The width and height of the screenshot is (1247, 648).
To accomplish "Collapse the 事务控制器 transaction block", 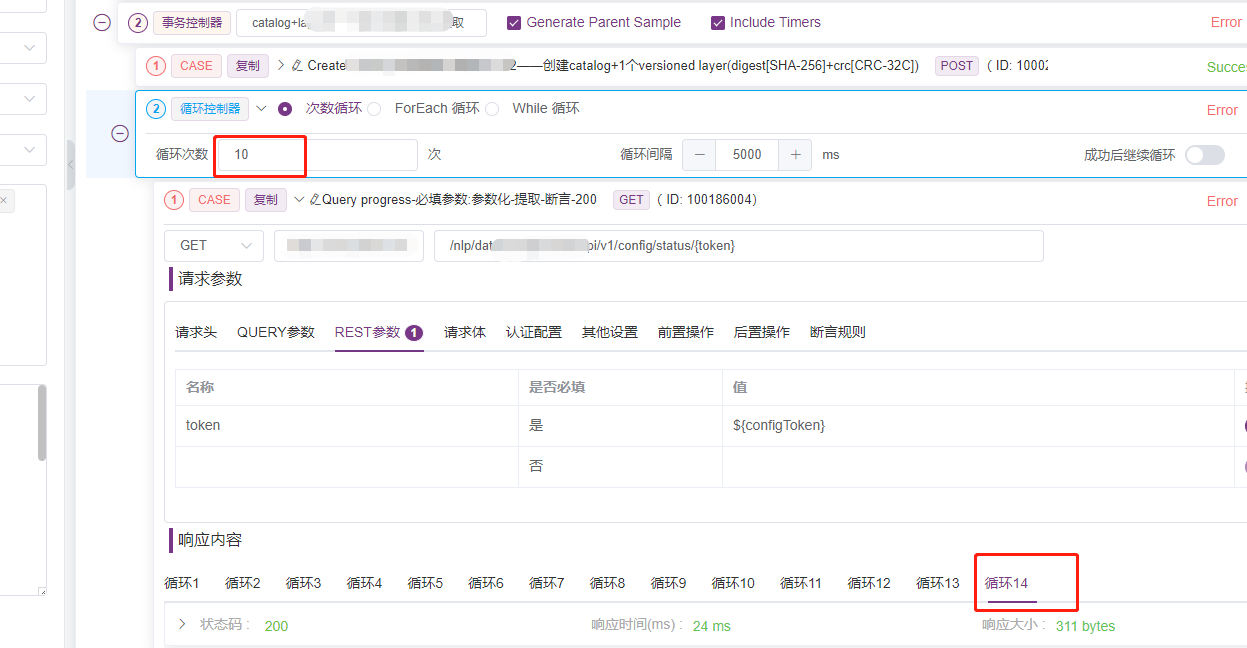I will [101, 22].
